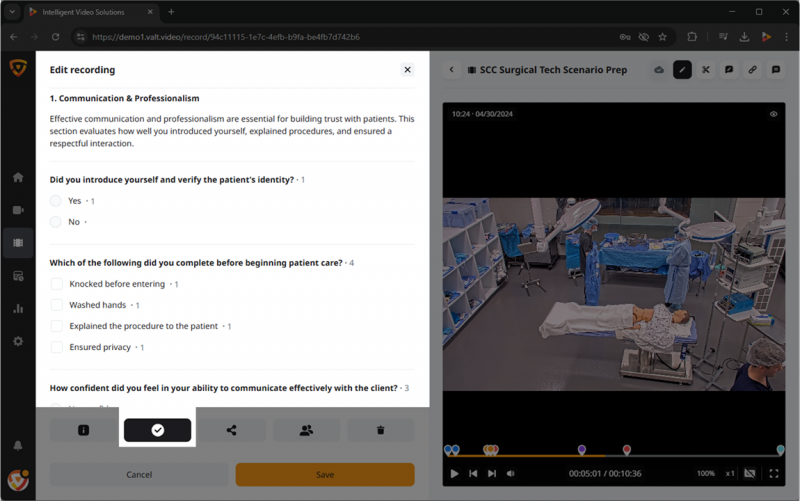Open the camera icon in the sidebar
This screenshot has height=501, width=800.
coord(18,210)
